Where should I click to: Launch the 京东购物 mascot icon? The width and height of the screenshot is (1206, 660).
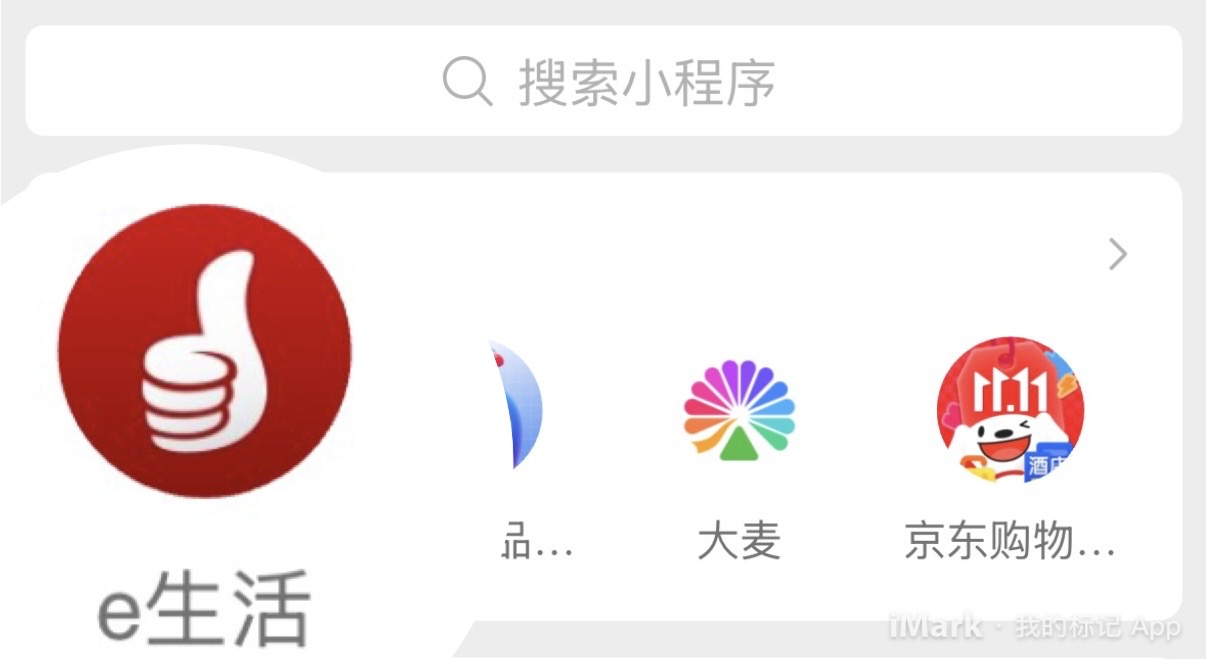1010,410
